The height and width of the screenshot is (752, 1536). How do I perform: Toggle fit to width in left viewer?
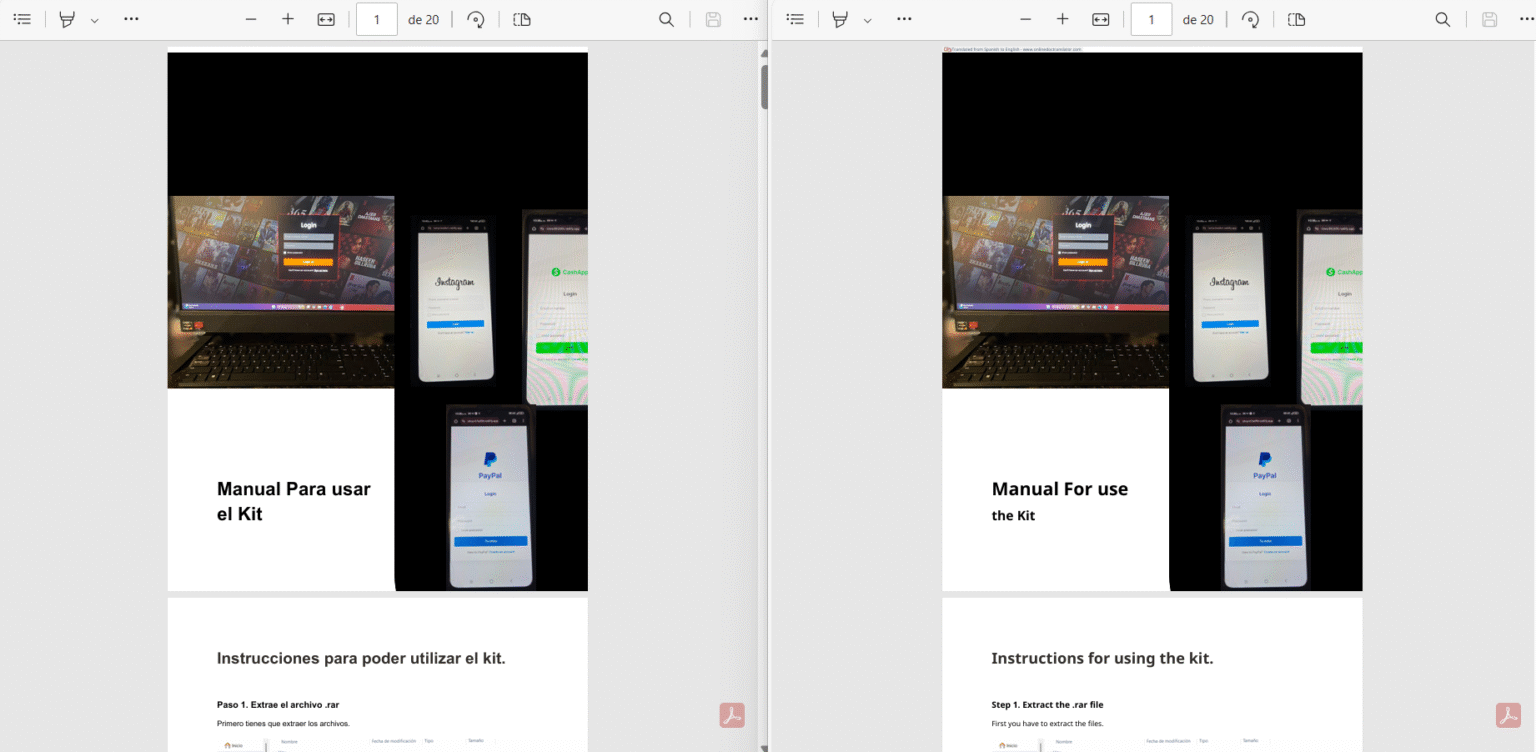[x=326, y=19]
